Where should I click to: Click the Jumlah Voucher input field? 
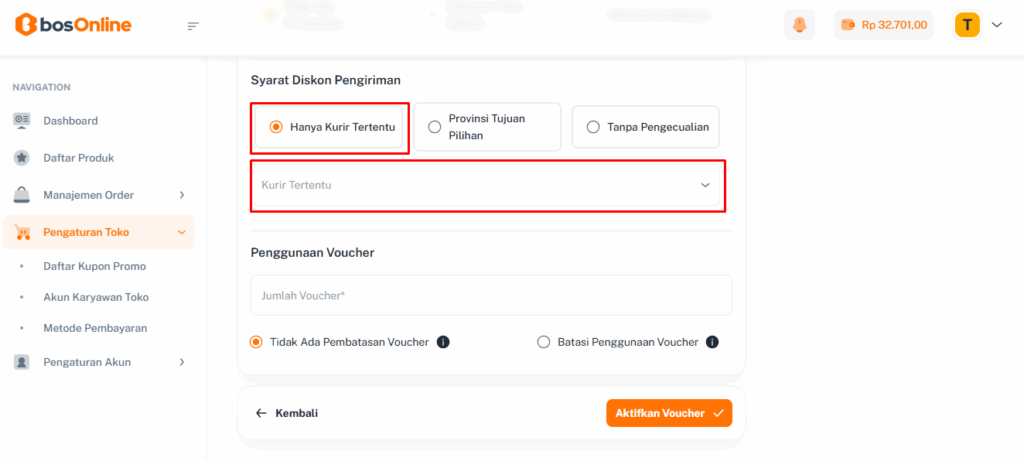tap(490, 296)
